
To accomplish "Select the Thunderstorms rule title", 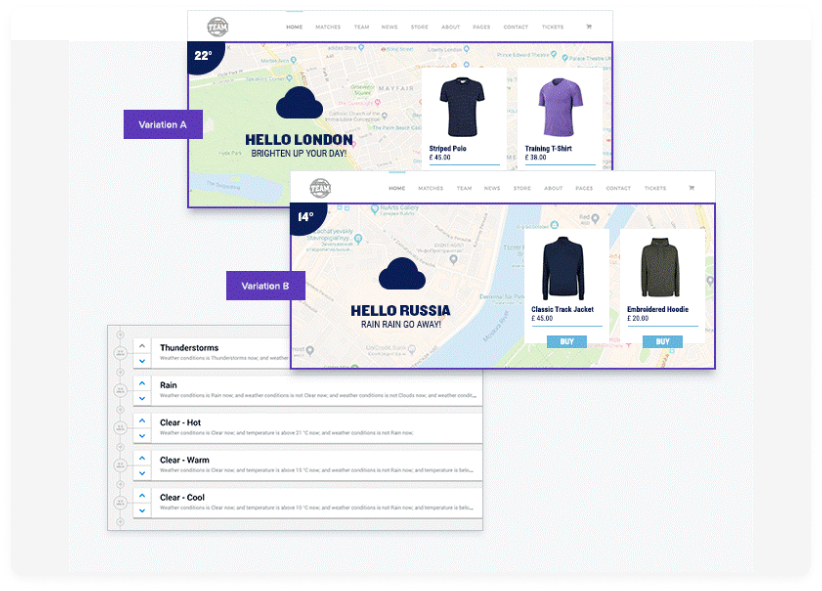I will [x=189, y=348].
